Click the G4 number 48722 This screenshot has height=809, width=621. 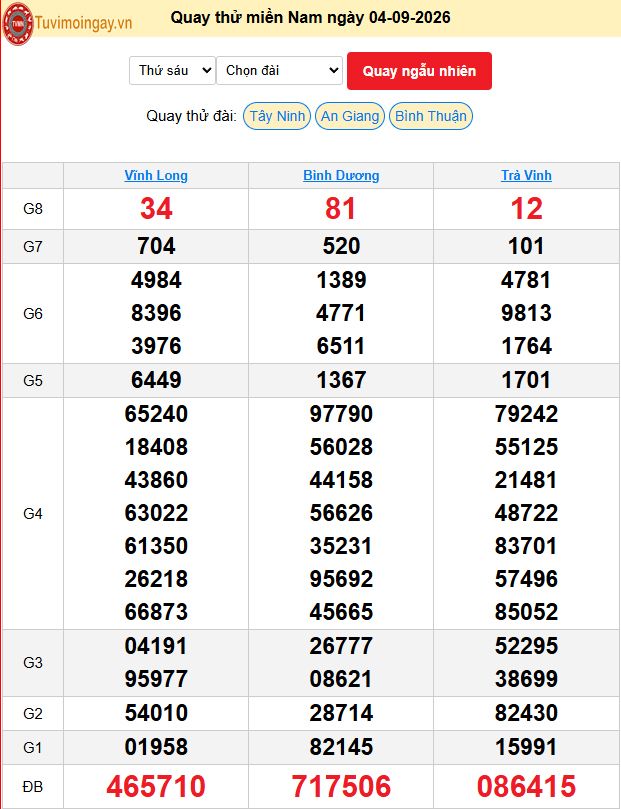(x=526, y=513)
